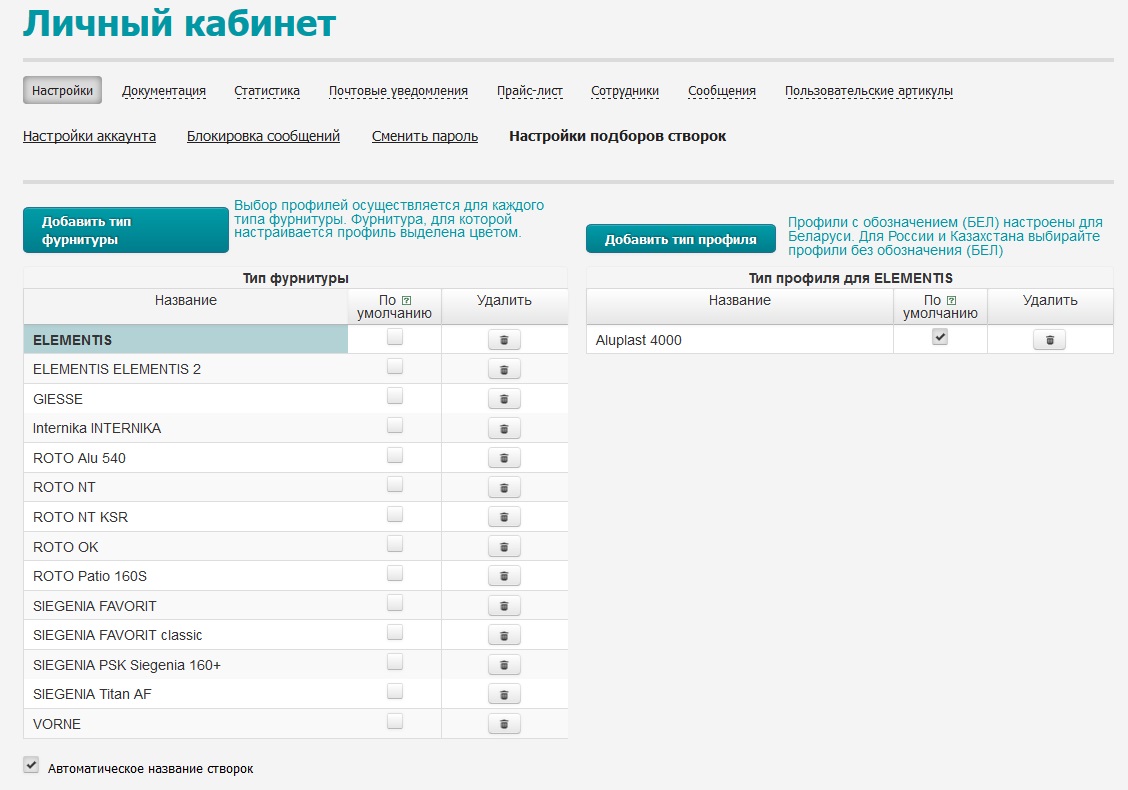Set ROTO NT as default hardware
1128x790 pixels.
pos(395,485)
